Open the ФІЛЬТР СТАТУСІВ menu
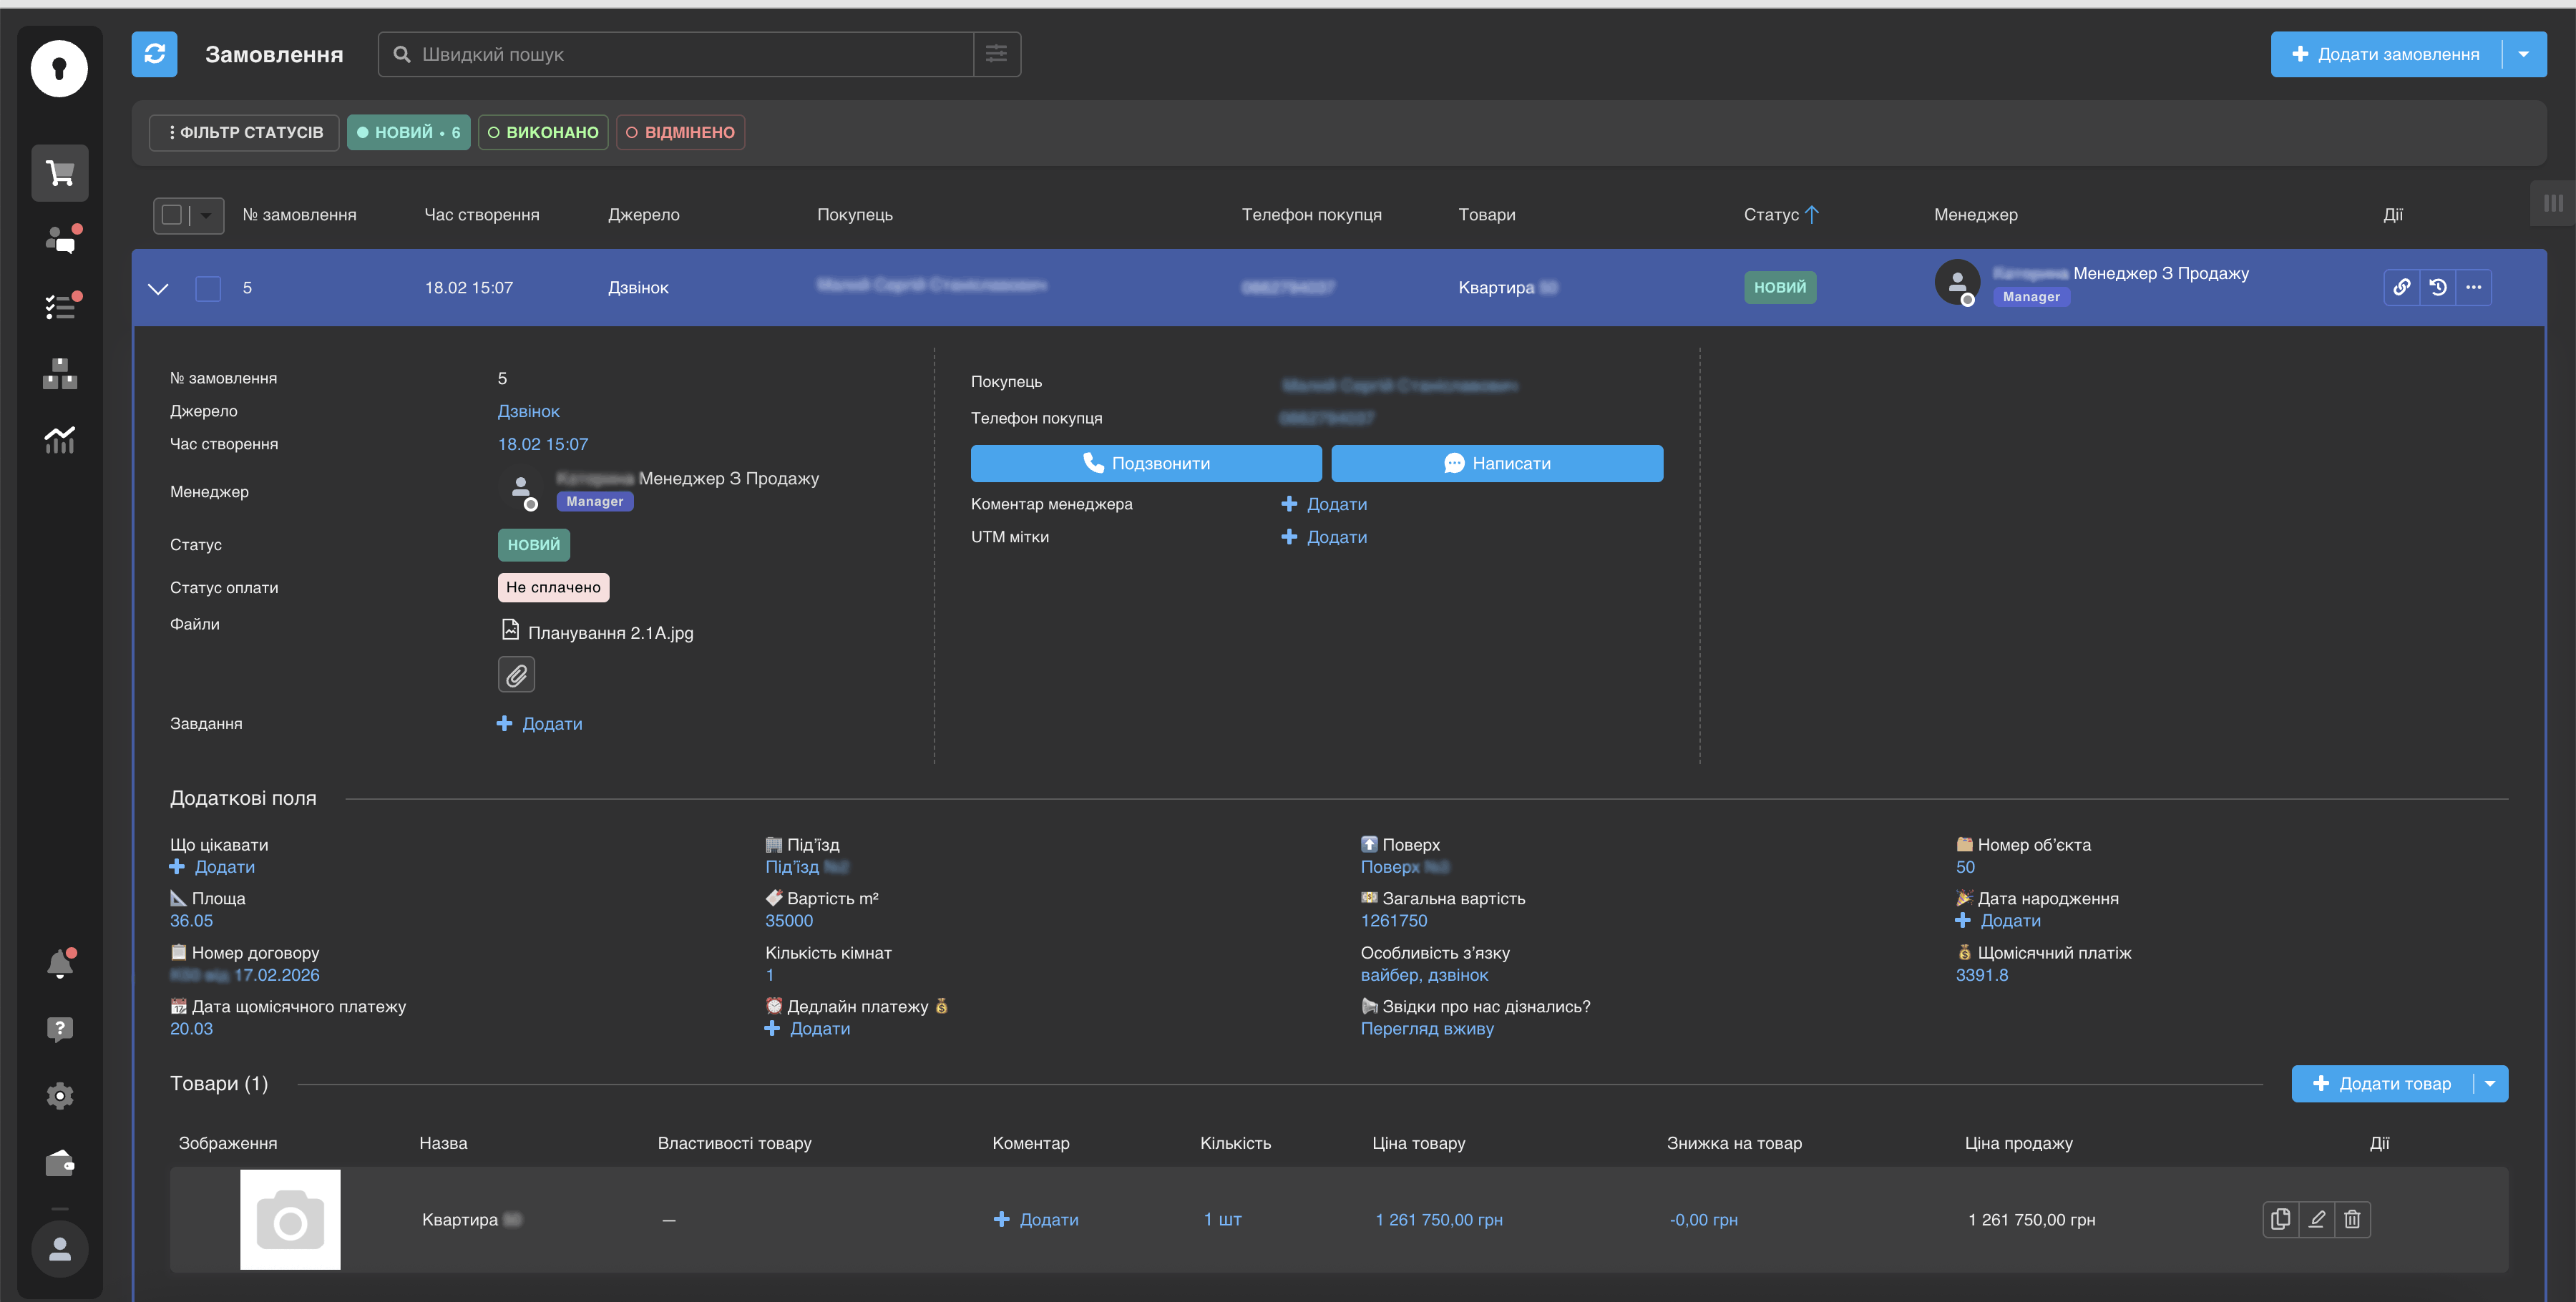This screenshot has width=2576, height=1302. click(x=245, y=132)
